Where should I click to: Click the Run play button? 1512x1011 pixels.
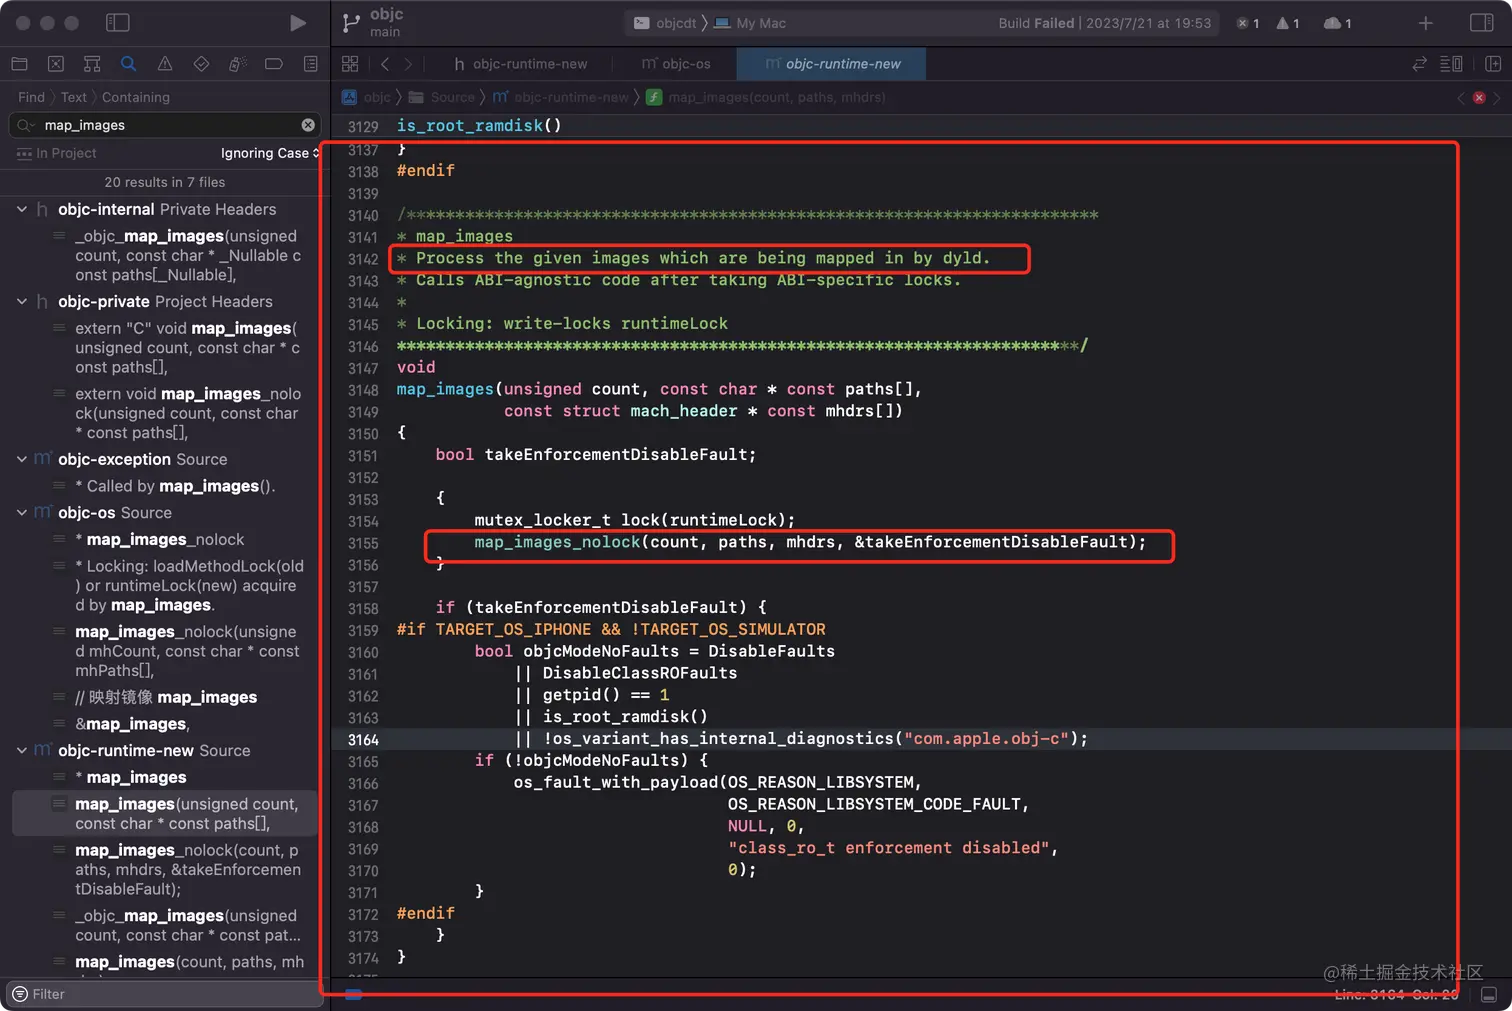click(x=297, y=23)
